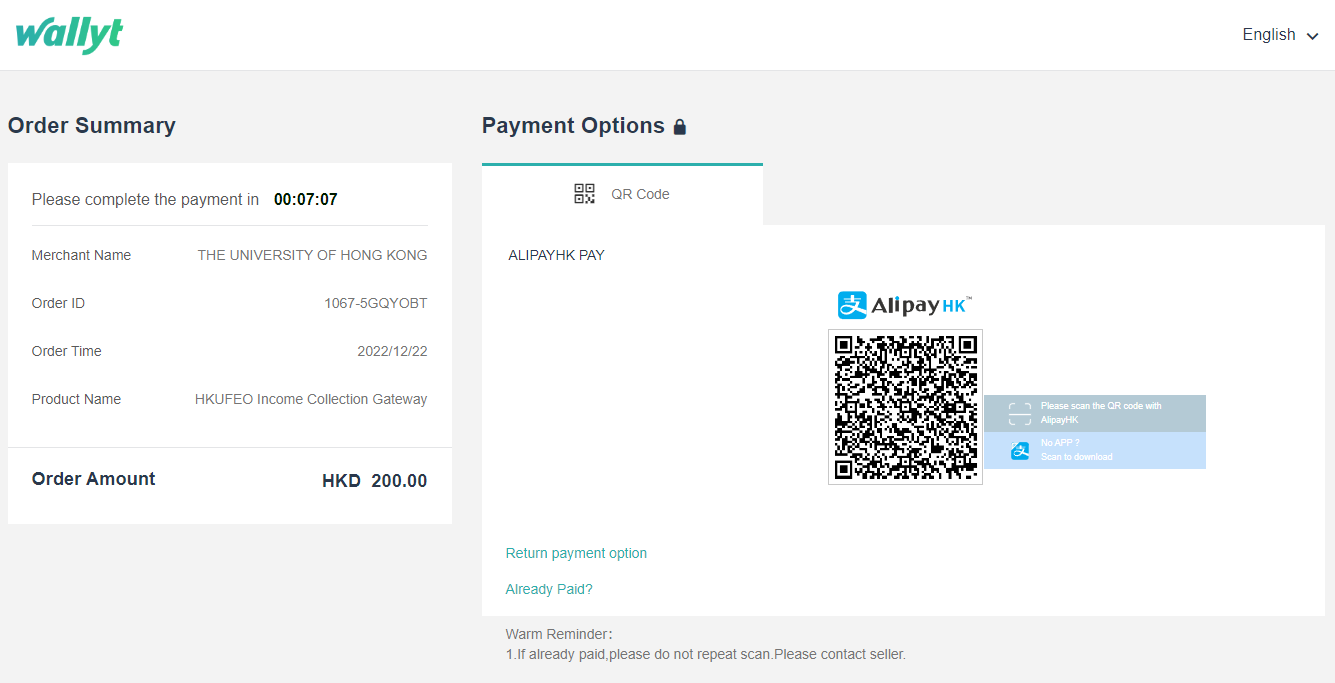Select the QR Code payment tab
The image size is (1335, 683).
tap(622, 194)
